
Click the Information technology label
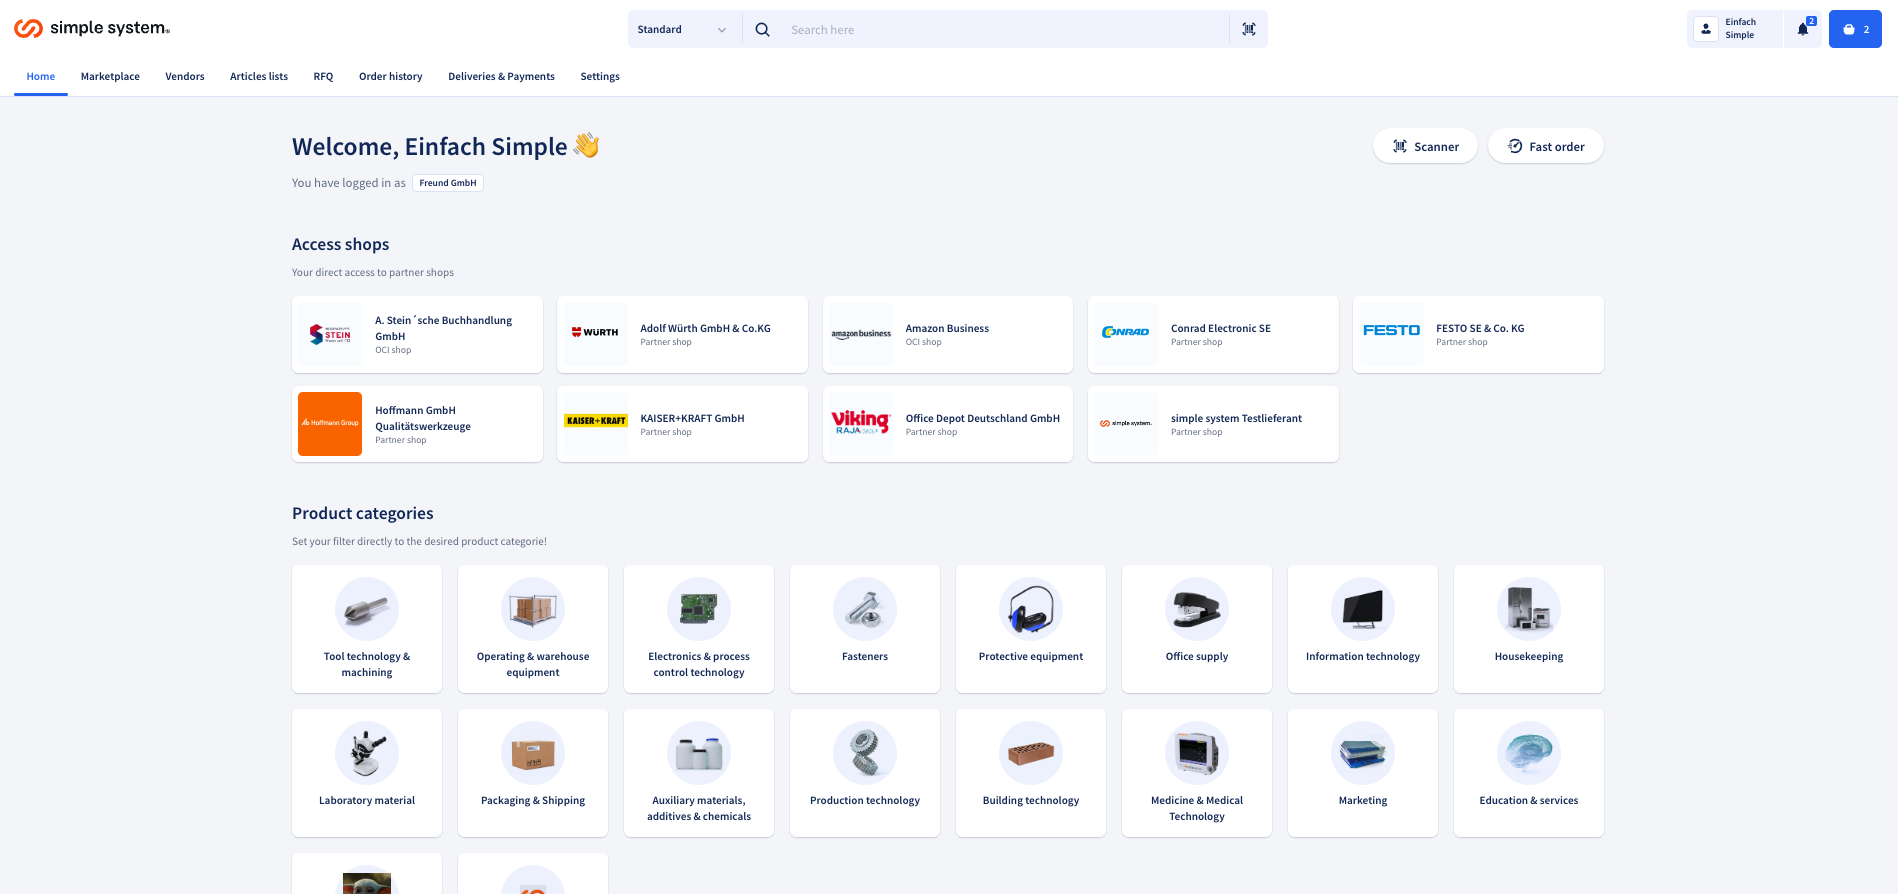click(x=1363, y=657)
